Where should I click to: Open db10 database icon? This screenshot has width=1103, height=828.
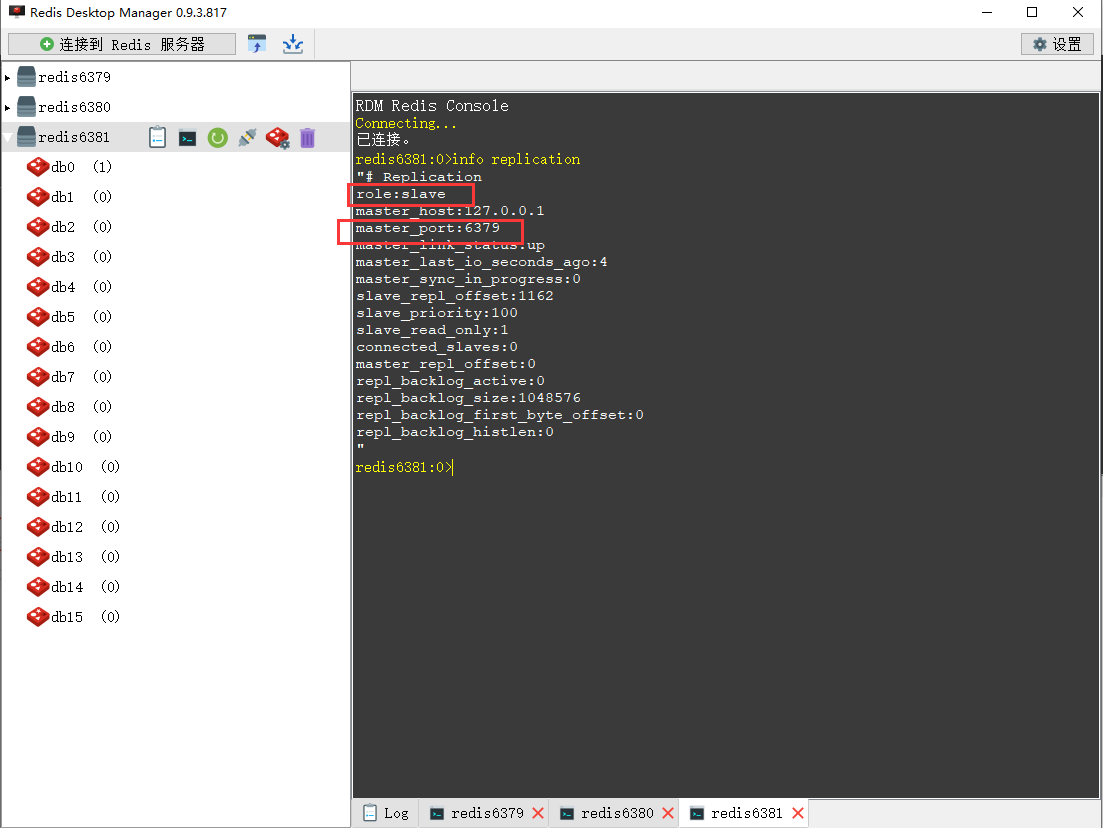[x=37, y=466]
